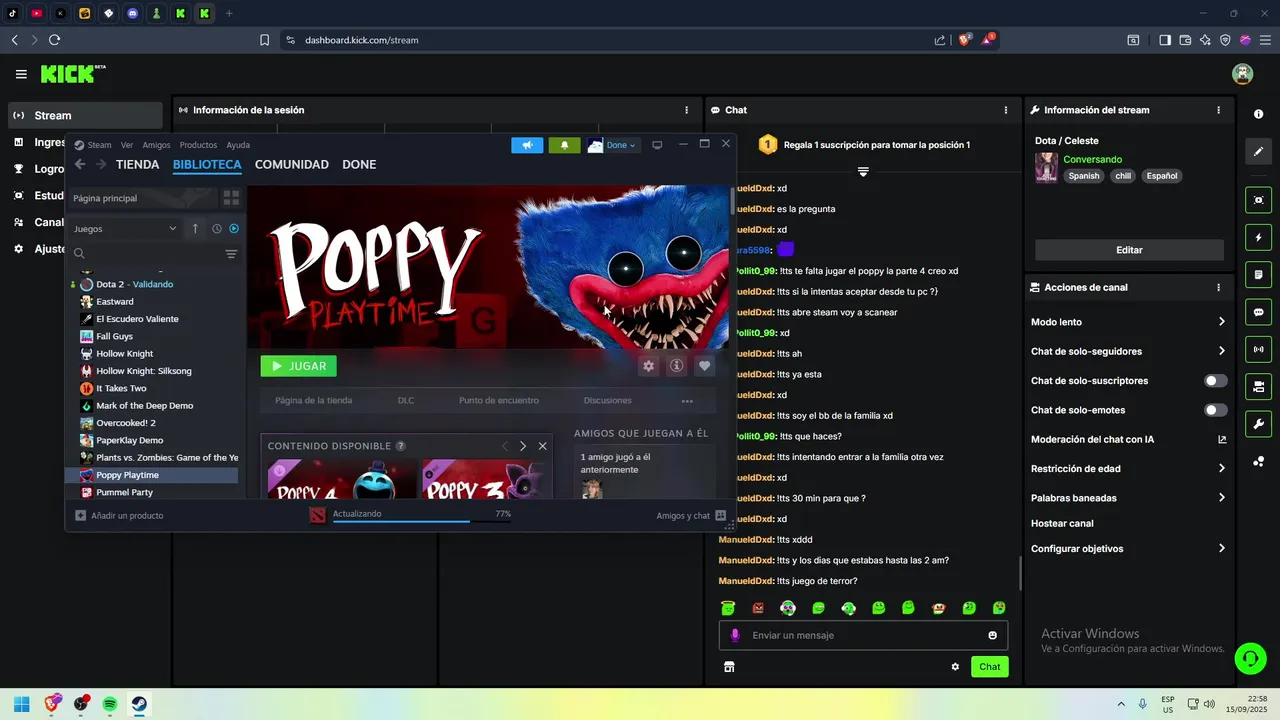This screenshot has width=1280, height=720.
Task: Open Información de la sesión options menu
Action: (686, 110)
